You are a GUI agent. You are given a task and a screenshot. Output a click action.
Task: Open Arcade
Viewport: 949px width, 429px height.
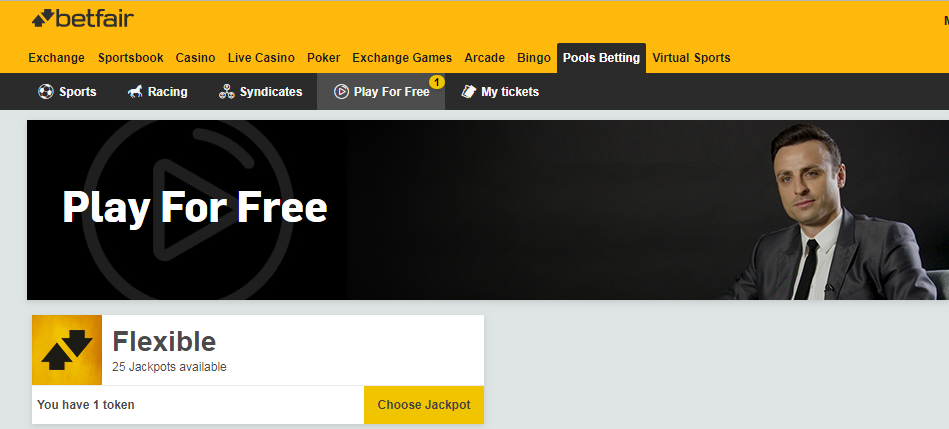(485, 58)
